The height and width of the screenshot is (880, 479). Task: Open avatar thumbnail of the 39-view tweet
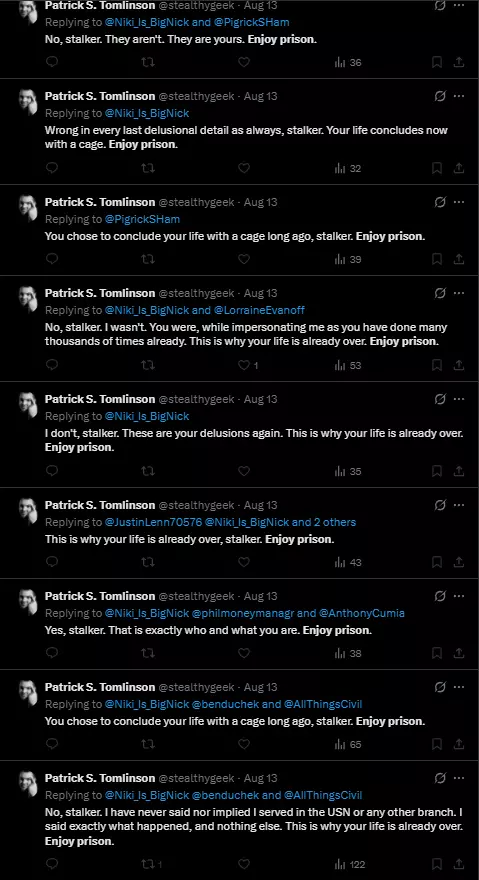pyautogui.click(x=28, y=209)
